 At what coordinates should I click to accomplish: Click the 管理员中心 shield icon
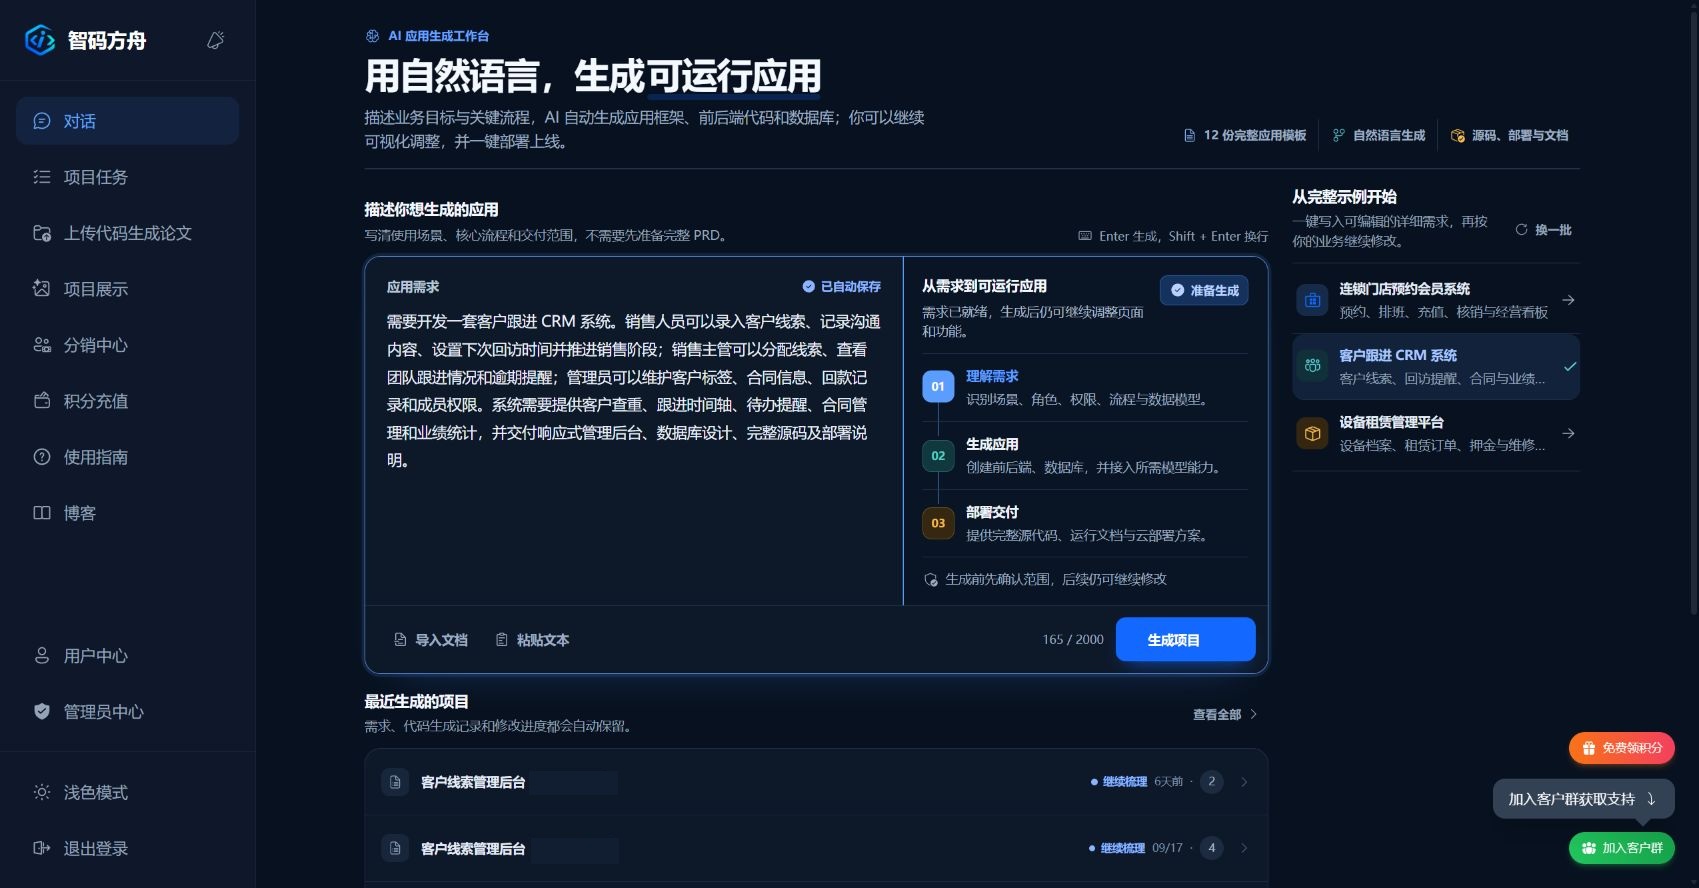(x=42, y=712)
